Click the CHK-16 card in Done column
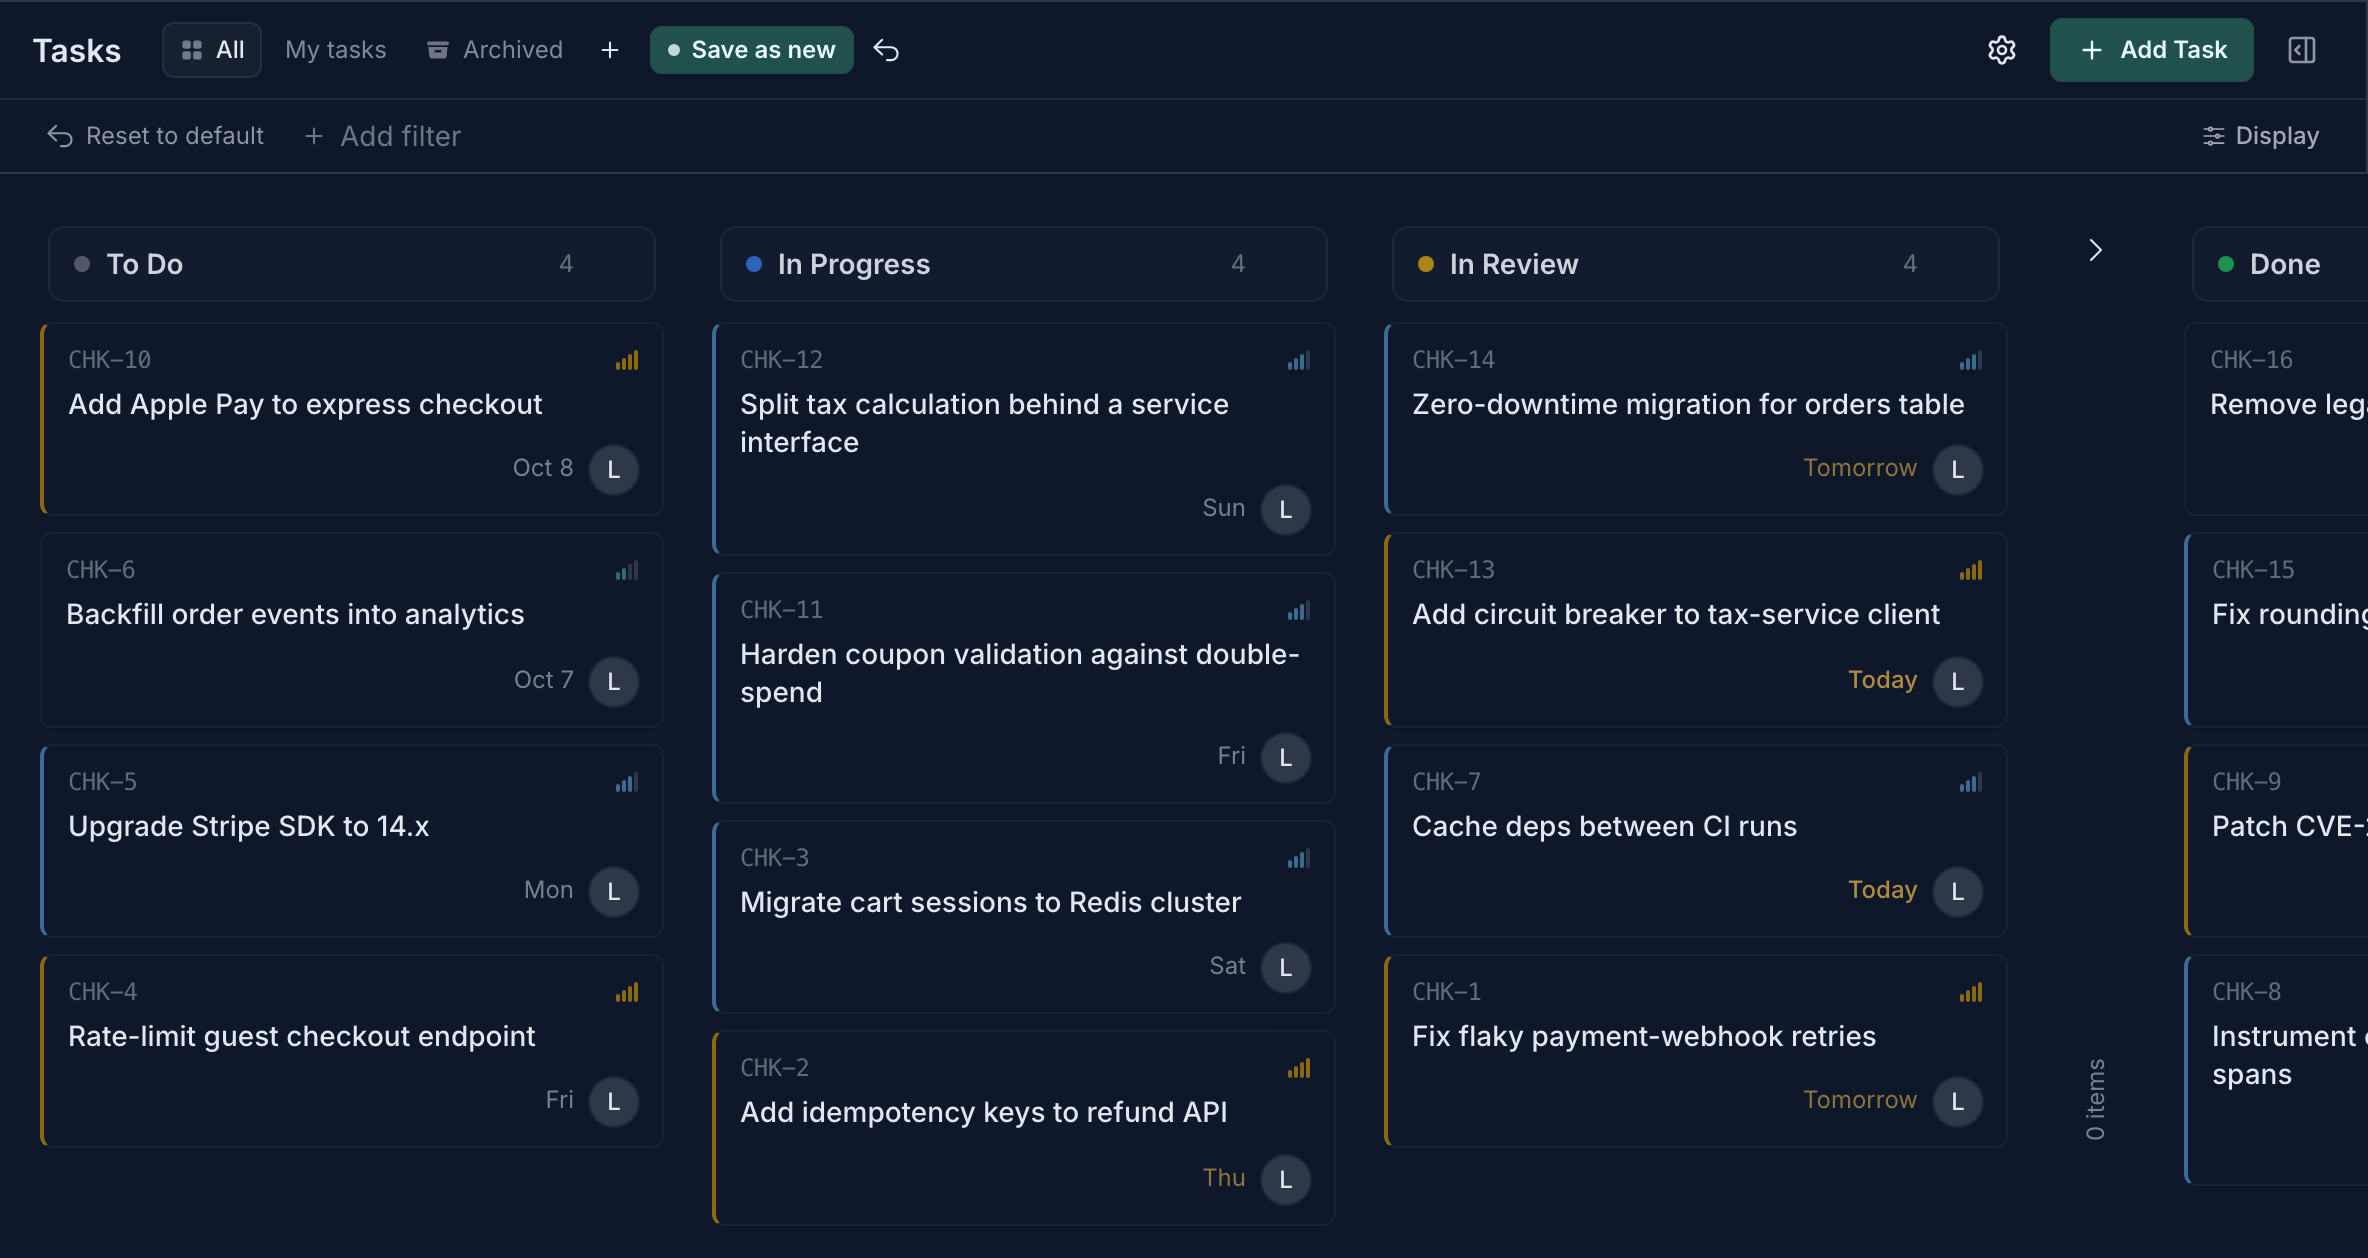The image size is (2368, 1258). coord(2277,419)
